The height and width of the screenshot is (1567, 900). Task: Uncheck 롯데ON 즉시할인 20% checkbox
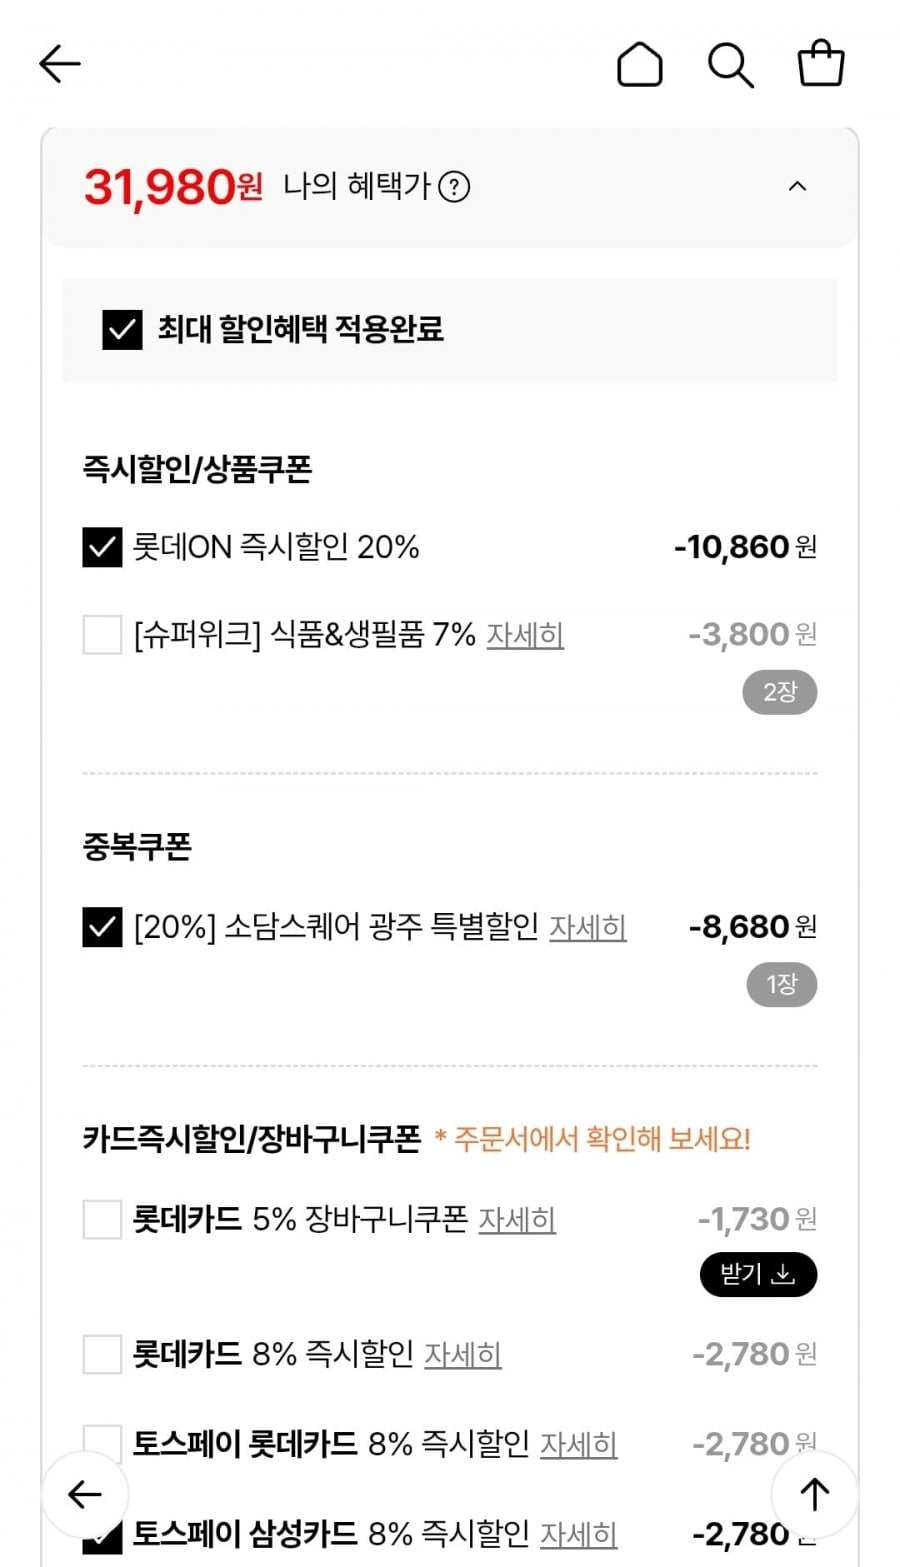pos(102,547)
